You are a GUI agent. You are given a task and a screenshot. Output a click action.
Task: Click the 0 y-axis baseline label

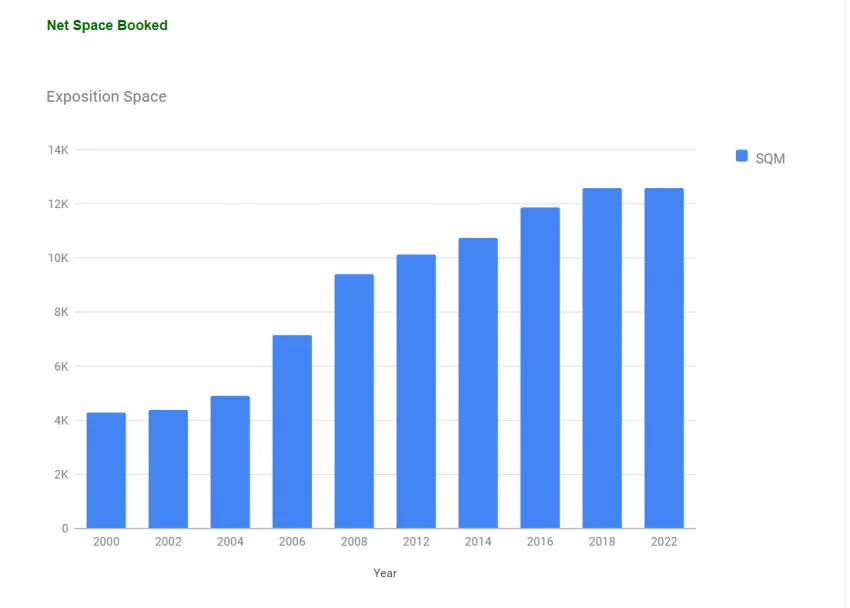[65, 528]
